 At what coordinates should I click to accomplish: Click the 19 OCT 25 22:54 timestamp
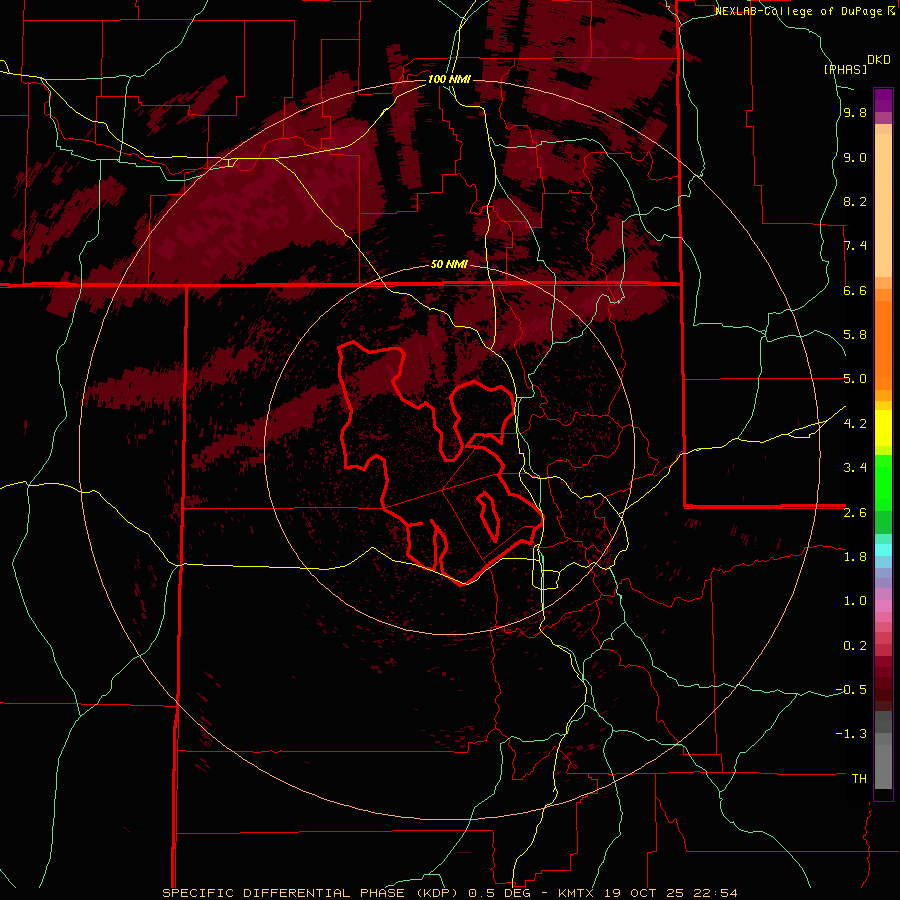pyautogui.click(x=670, y=893)
